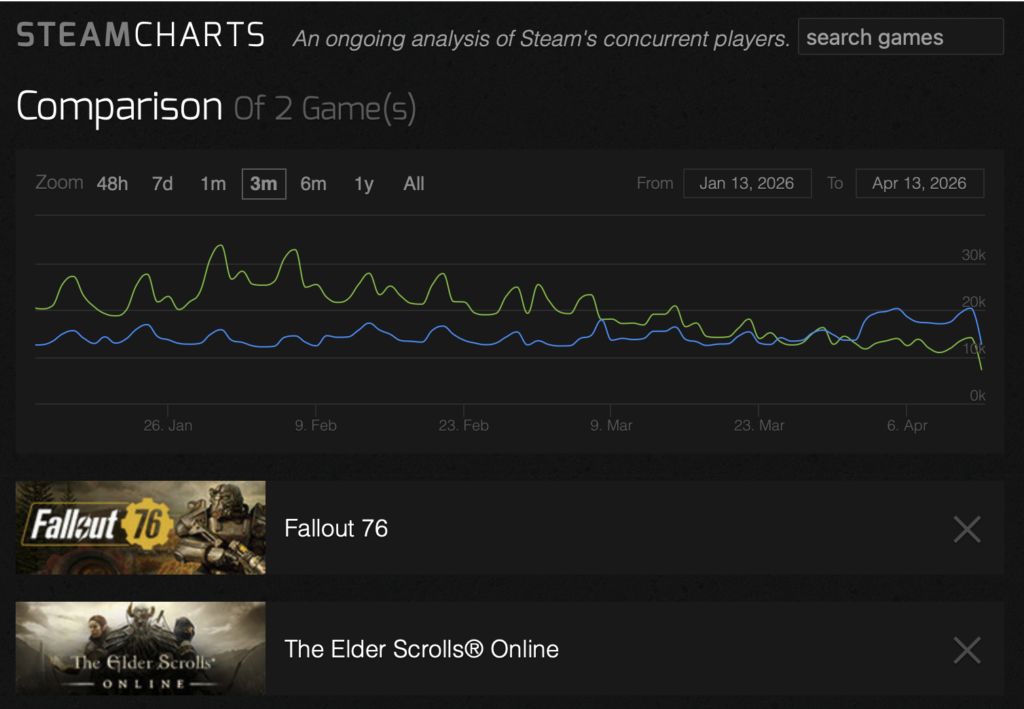
Task: Click the SteamCharts logo
Action: click(141, 36)
